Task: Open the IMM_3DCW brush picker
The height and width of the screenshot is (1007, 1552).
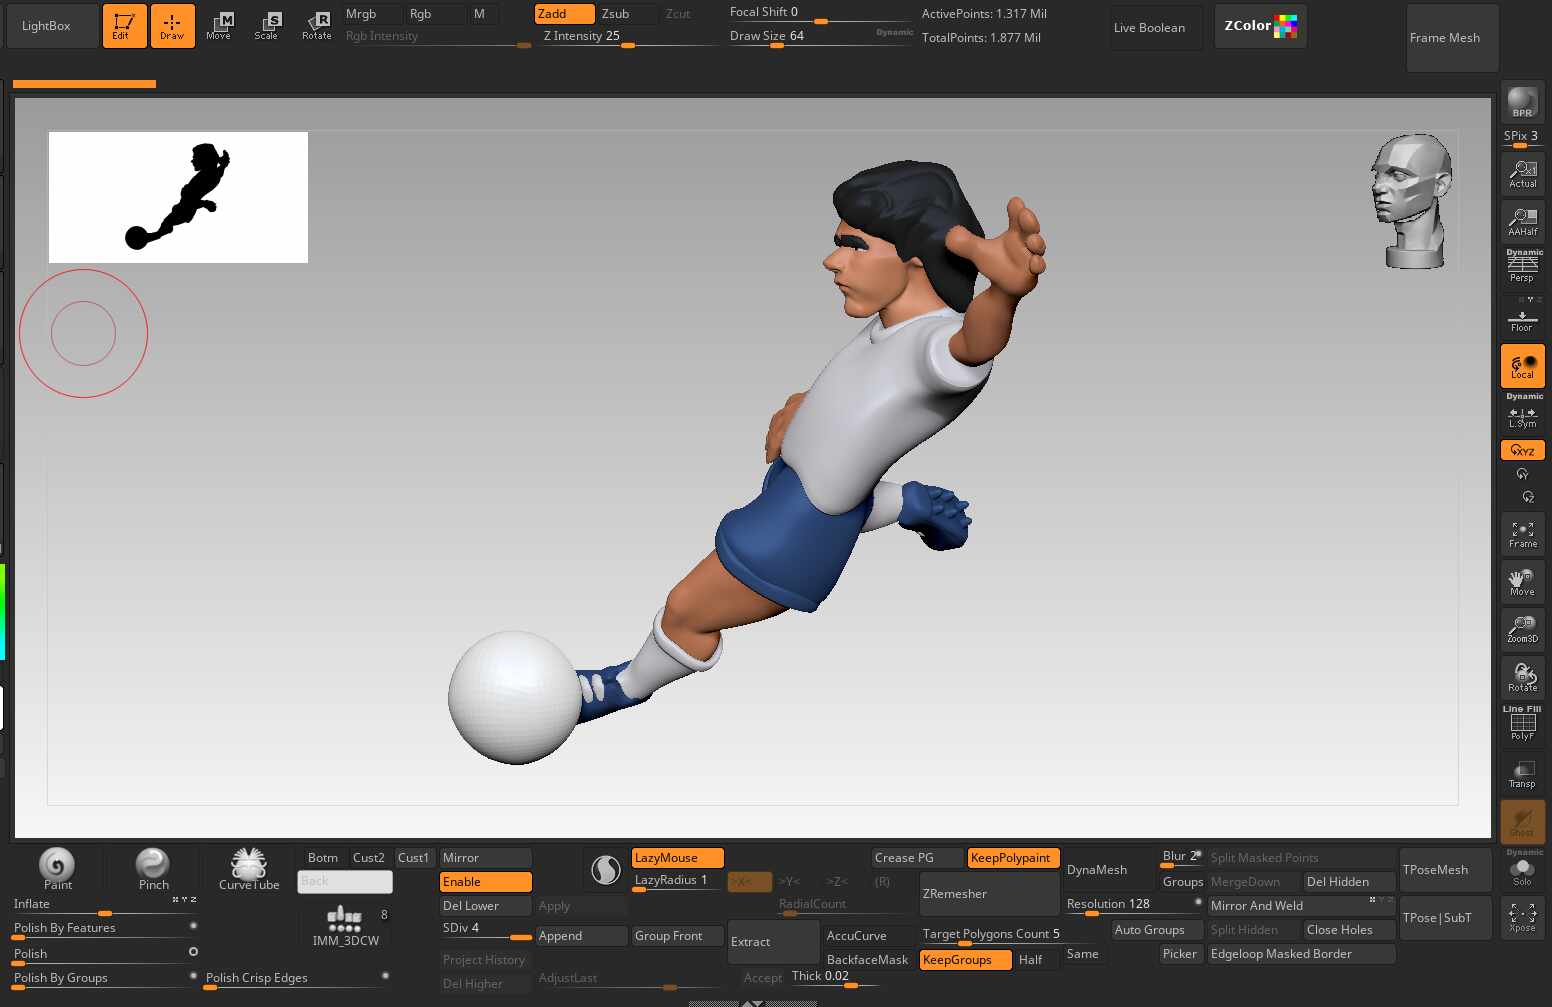Action: [x=345, y=926]
